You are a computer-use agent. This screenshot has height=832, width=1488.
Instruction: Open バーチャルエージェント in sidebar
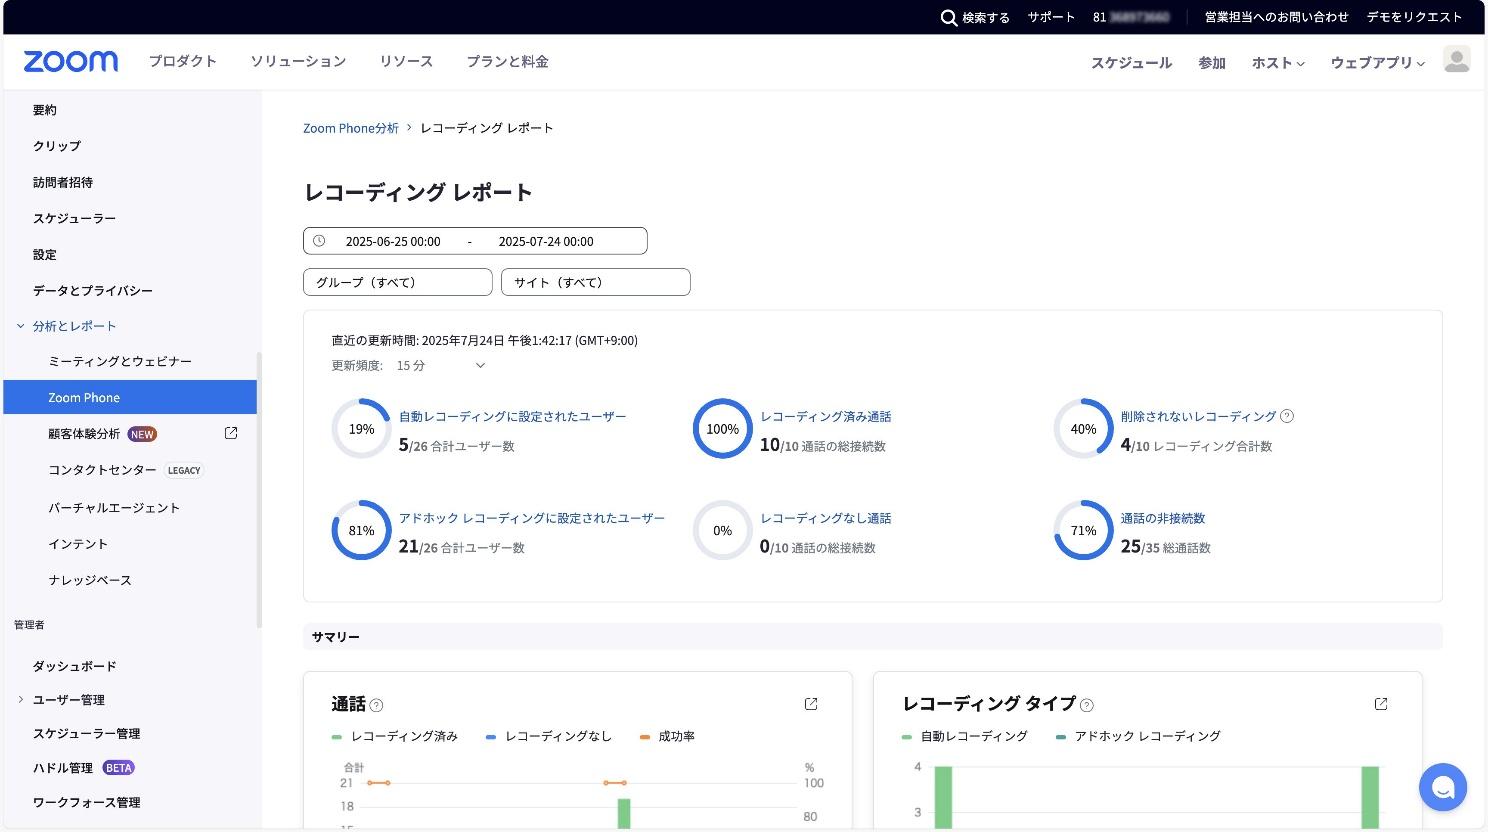(x=114, y=508)
